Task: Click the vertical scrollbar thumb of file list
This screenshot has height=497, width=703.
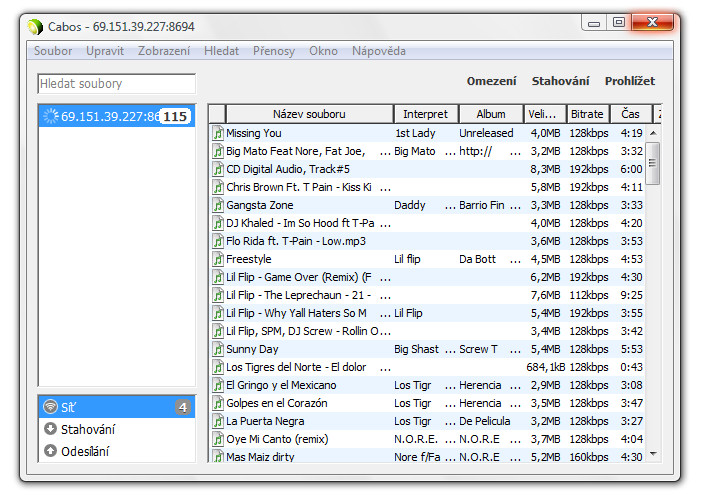Action: pos(653,163)
